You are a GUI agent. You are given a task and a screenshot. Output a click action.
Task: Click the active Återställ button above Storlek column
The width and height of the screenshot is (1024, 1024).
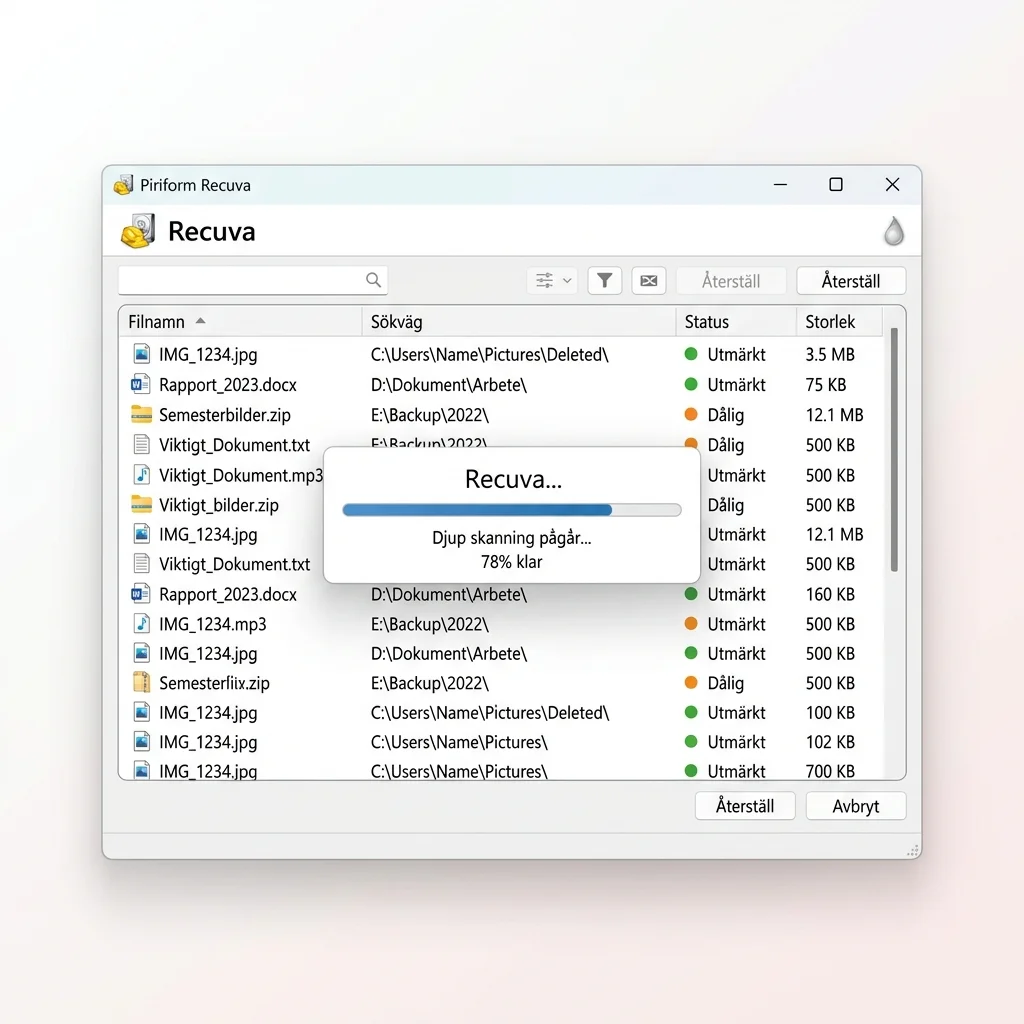(851, 281)
